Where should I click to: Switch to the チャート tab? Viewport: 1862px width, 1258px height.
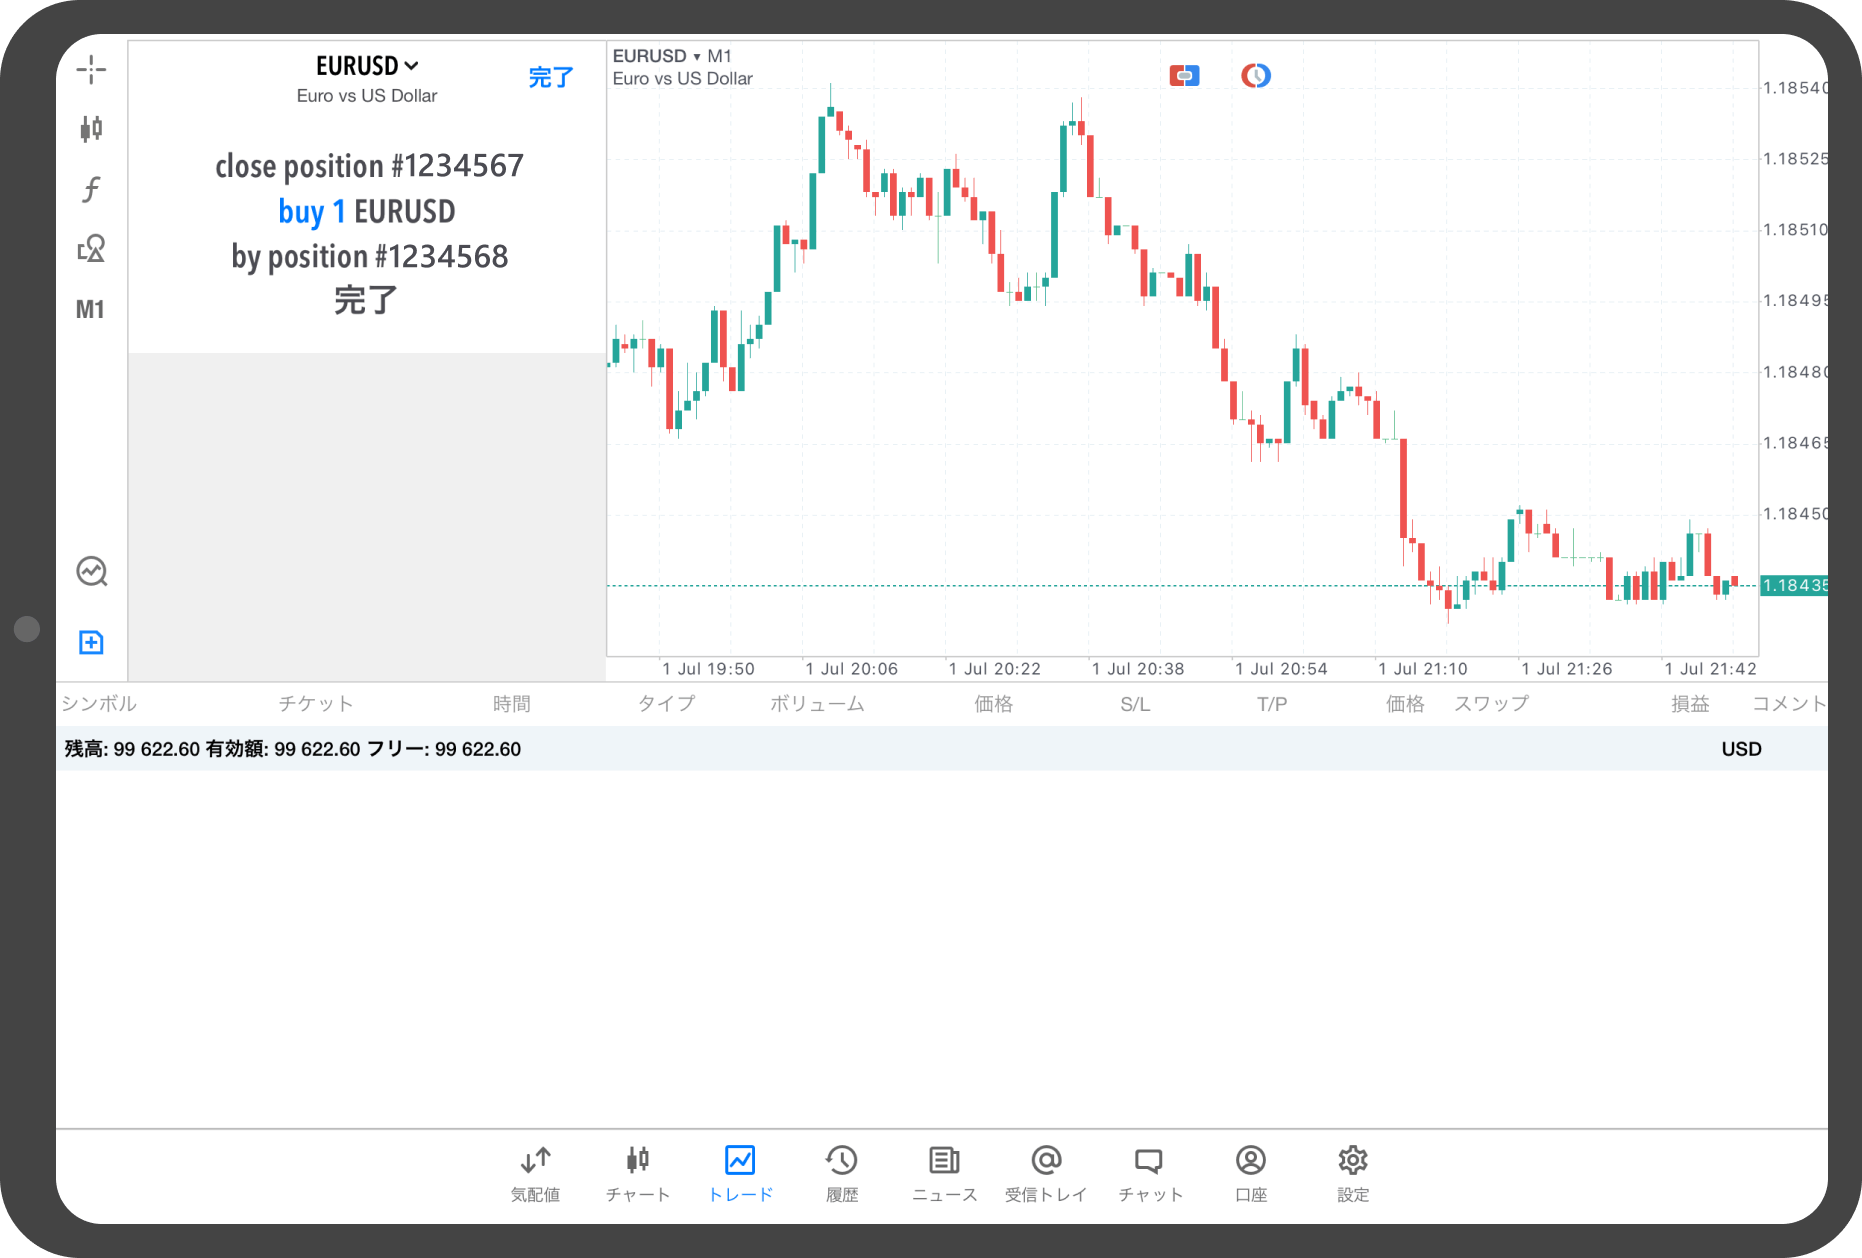[638, 1173]
